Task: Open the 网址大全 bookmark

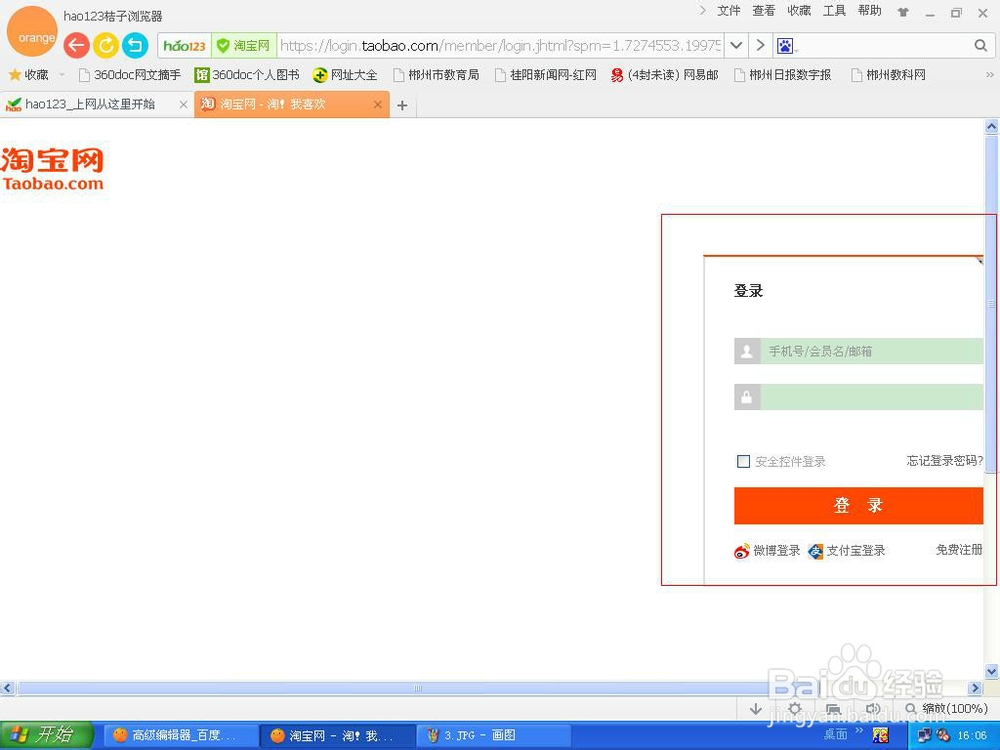Action: pos(345,75)
